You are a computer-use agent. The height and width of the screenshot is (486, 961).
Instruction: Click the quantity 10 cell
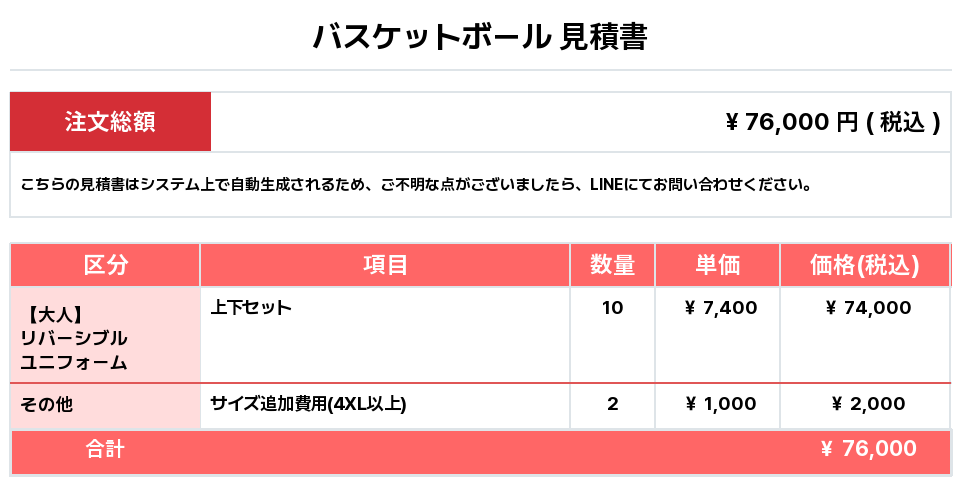tap(612, 335)
